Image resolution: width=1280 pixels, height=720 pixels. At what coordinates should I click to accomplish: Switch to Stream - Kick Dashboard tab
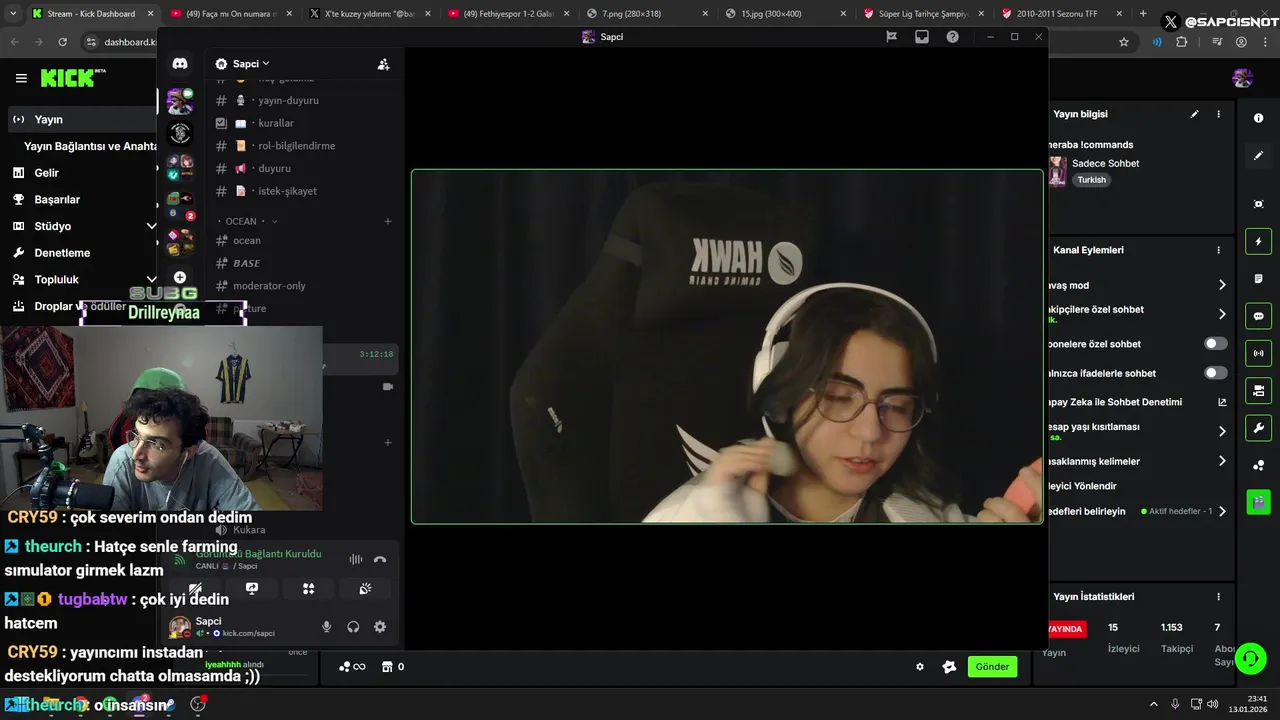[x=92, y=14]
